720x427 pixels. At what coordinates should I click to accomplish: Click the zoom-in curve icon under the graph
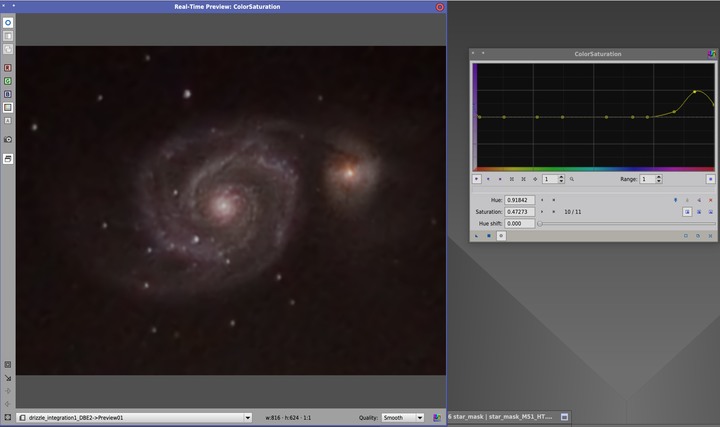pyautogui.click(x=512, y=179)
